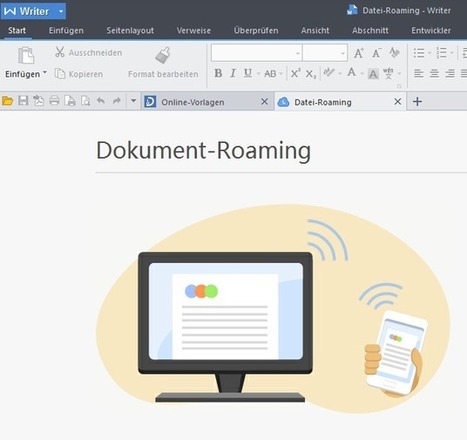The width and height of the screenshot is (467, 440).
Task: Apply numbered list
Action: [x=441, y=53]
